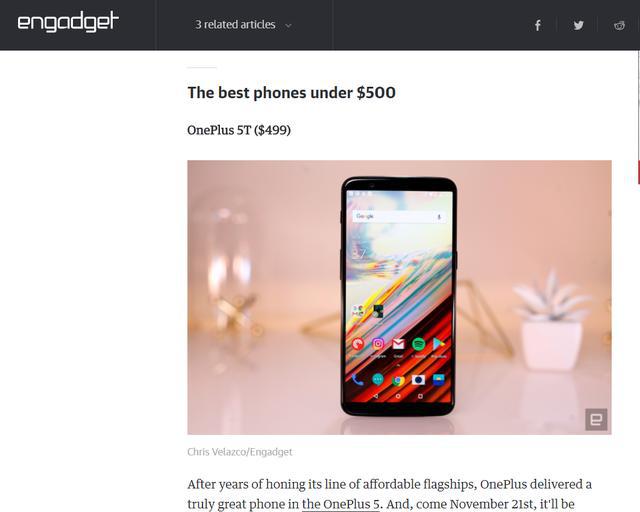This screenshot has height=512, width=640.
Task: Share article on Facebook
Action: coord(538,25)
